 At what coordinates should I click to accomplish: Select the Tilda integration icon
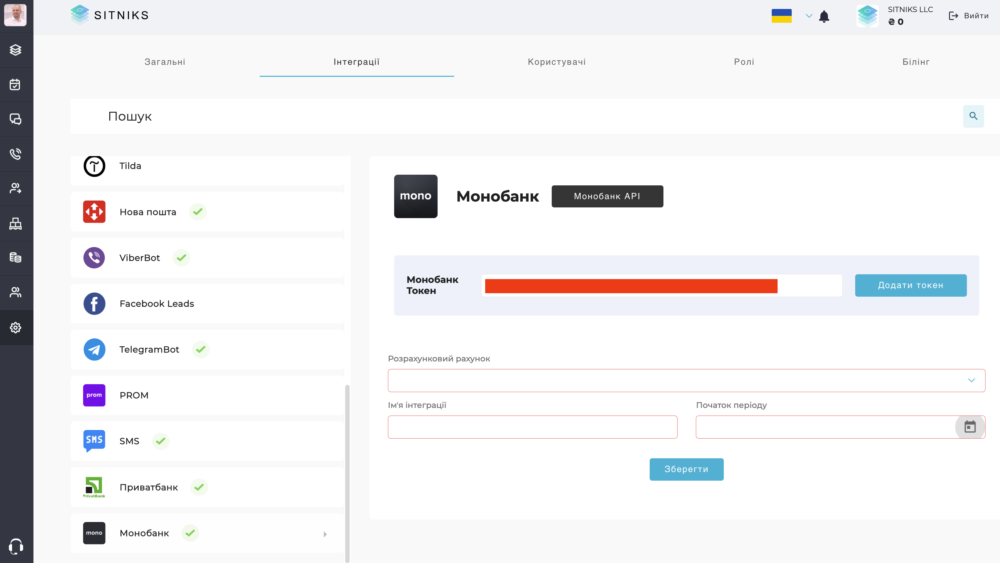(x=94, y=166)
